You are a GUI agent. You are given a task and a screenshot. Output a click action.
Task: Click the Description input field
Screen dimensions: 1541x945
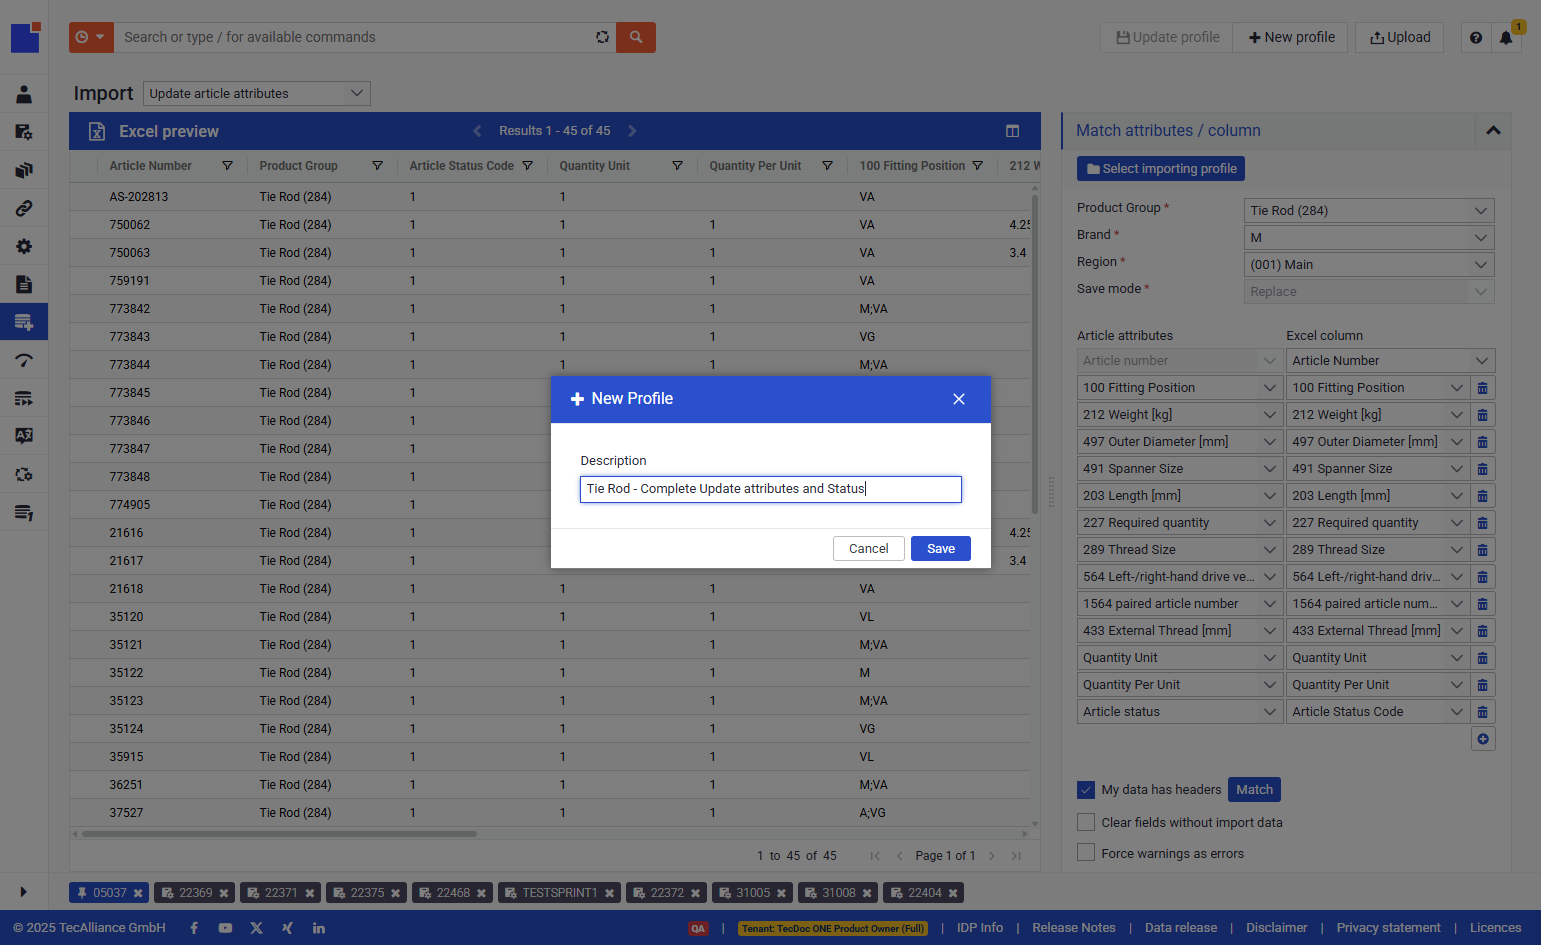770,489
